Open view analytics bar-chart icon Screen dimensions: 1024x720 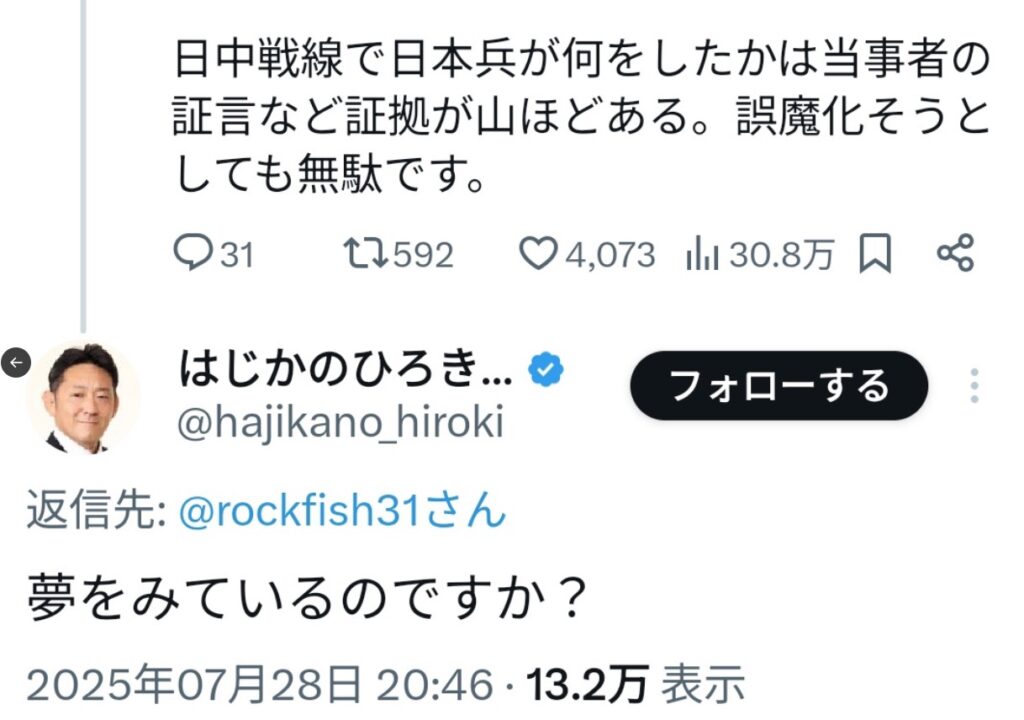tap(702, 254)
